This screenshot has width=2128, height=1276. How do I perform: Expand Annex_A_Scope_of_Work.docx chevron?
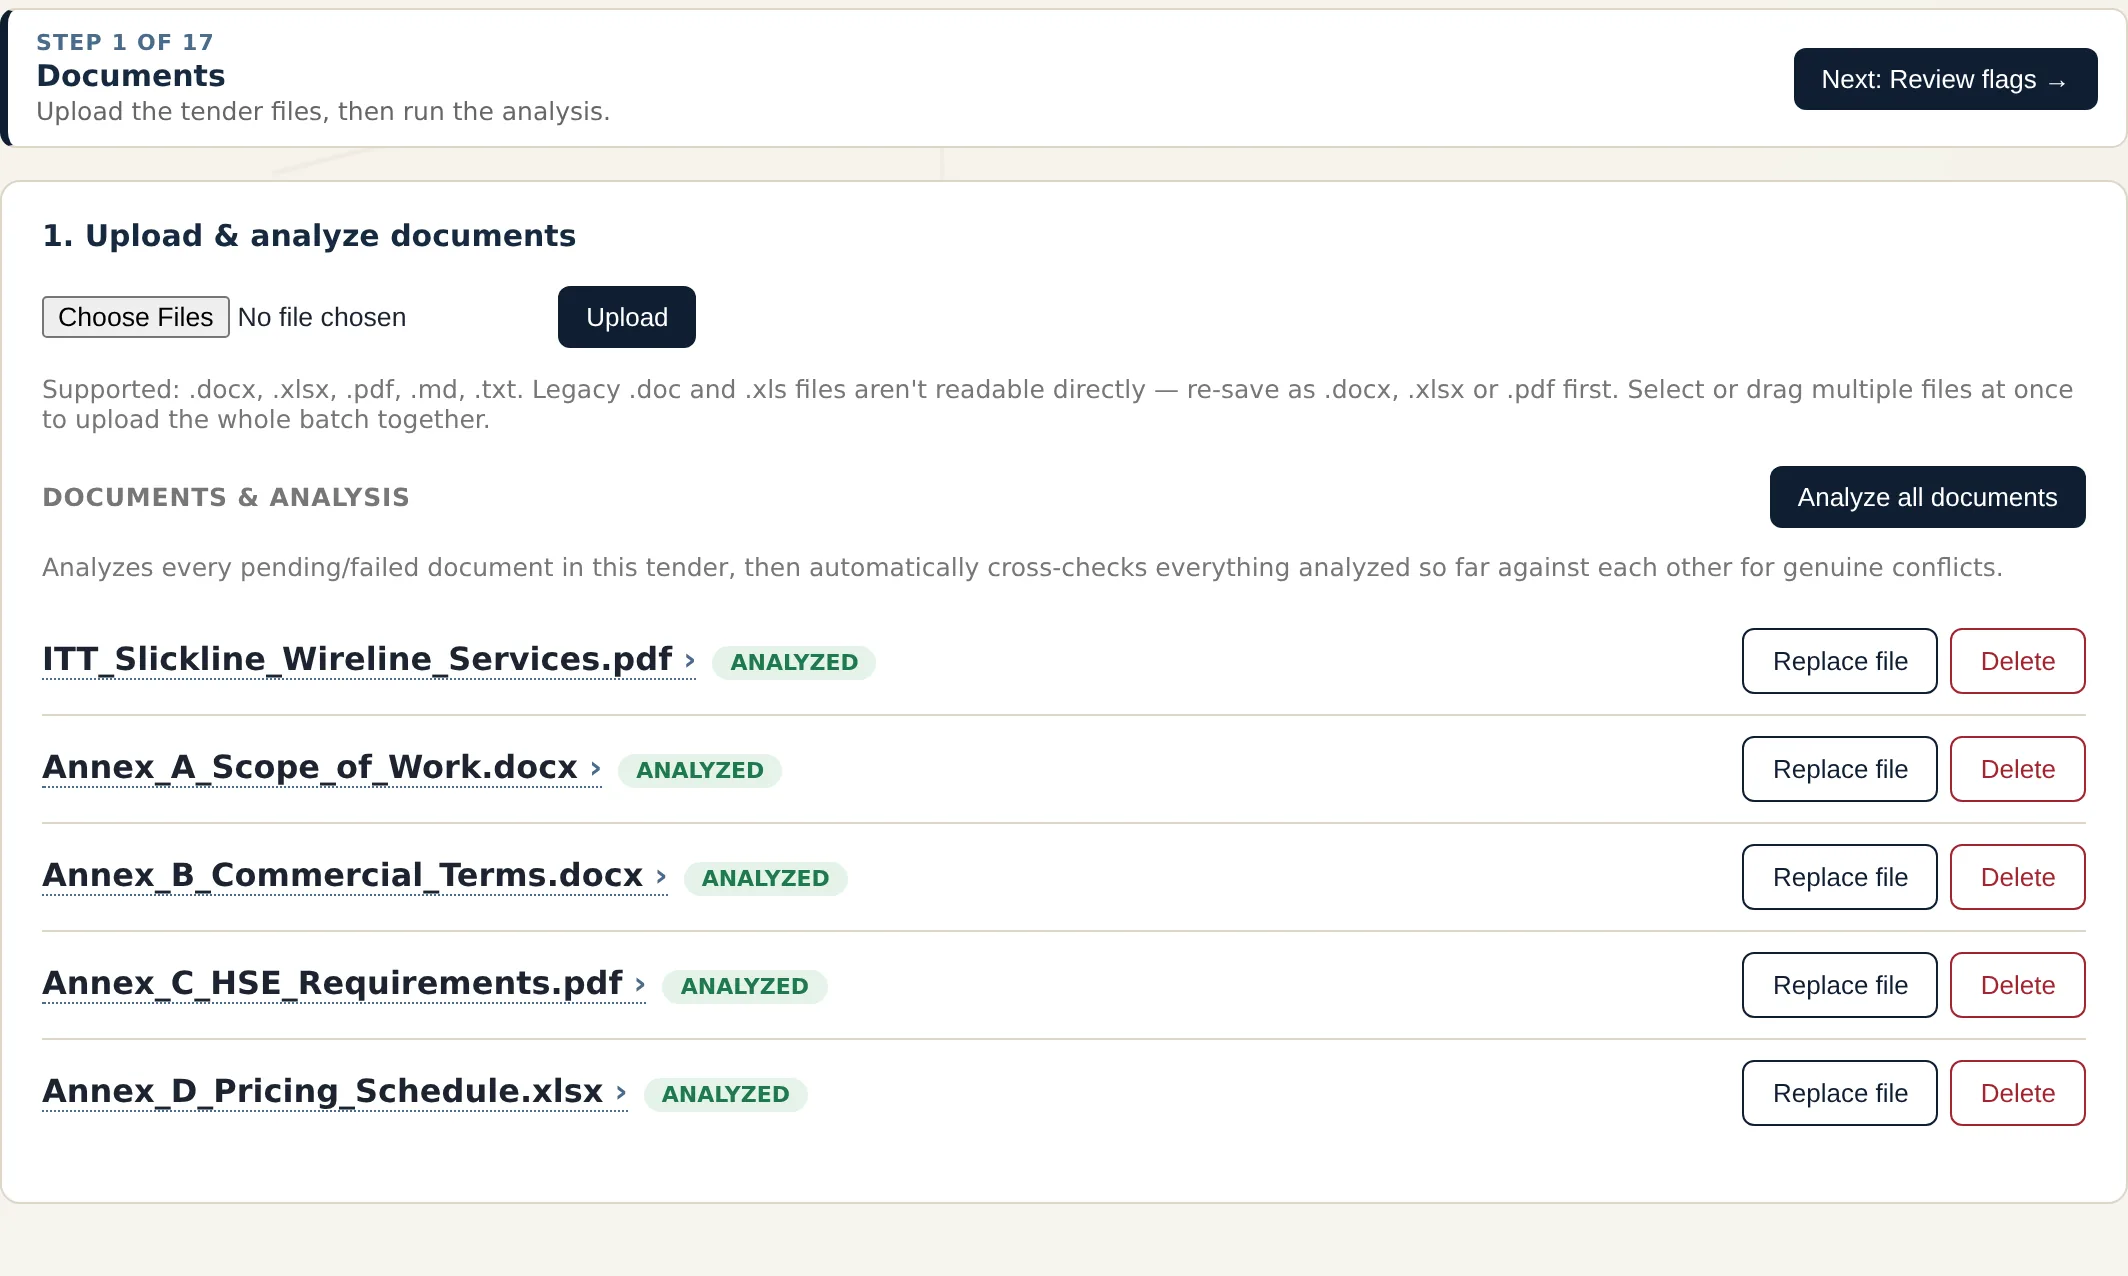pos(596,768)
